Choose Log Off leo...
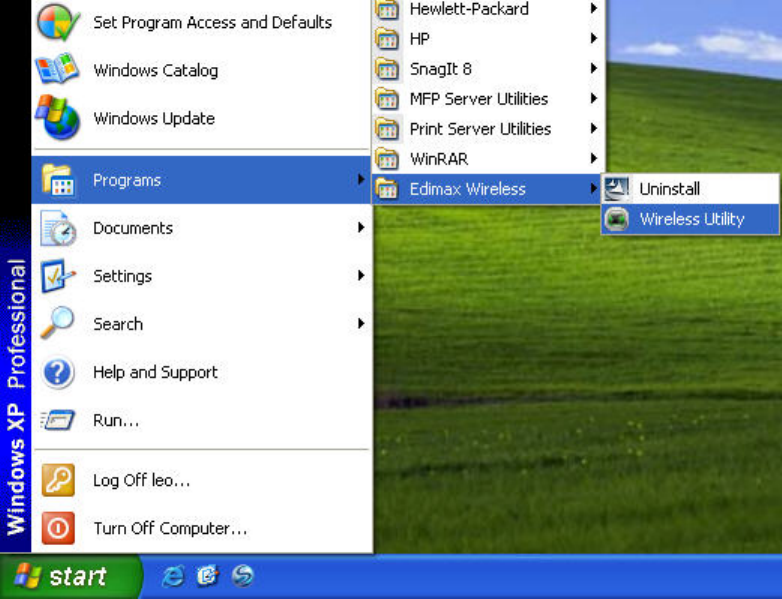Image resolution: width=782 pixels, height=599 pixels. tap(201, 480)
